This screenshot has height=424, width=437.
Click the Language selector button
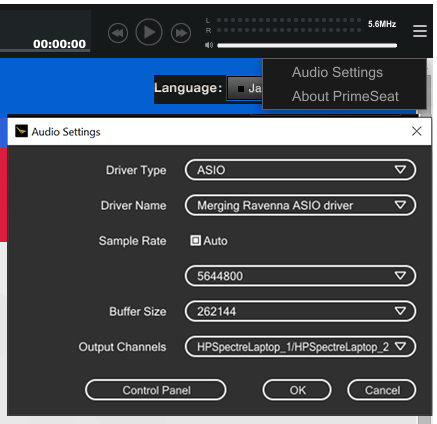[245, 89]
